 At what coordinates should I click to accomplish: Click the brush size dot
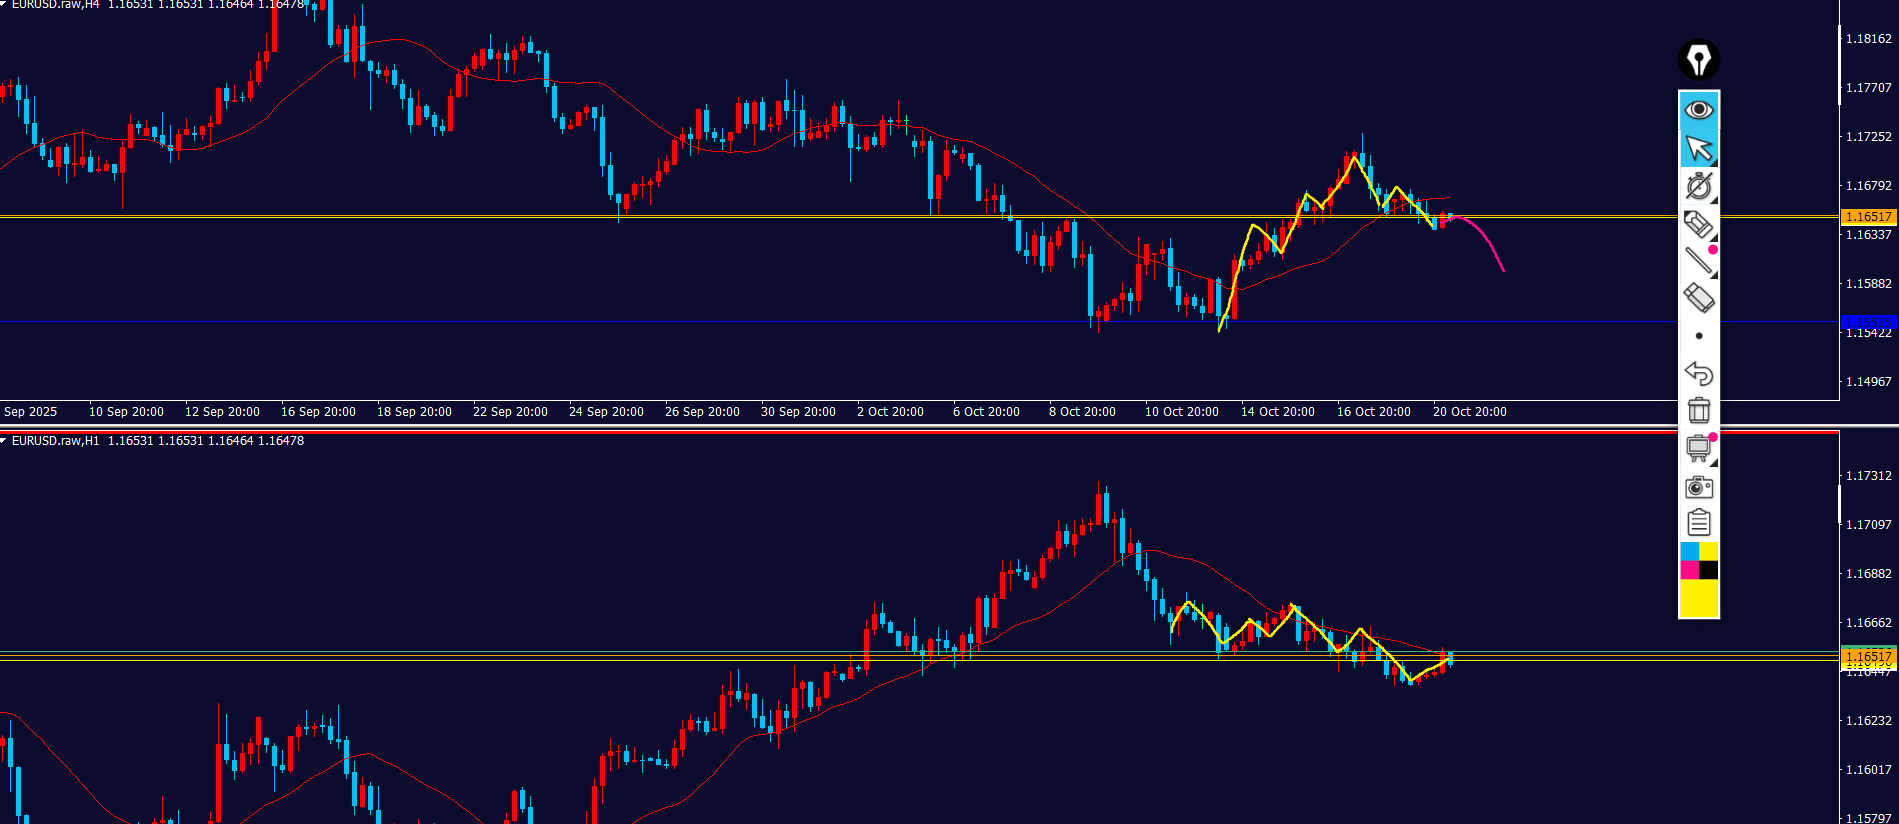coord(1698,336)
